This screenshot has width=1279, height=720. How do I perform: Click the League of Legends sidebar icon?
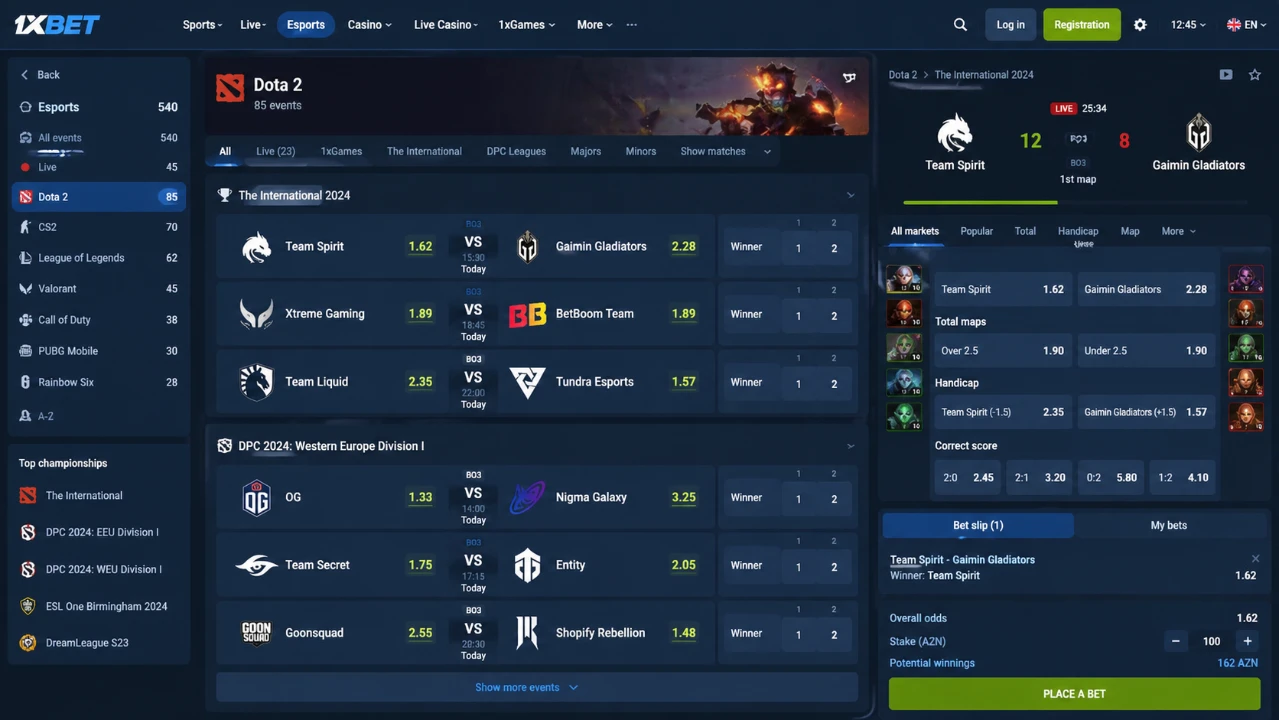pos(26,258)
